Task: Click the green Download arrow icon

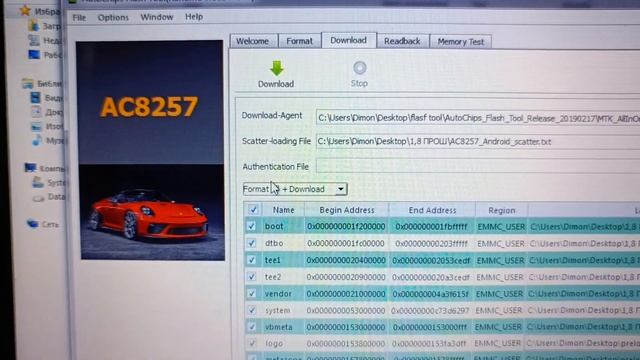Action: (x=276, y=68)
